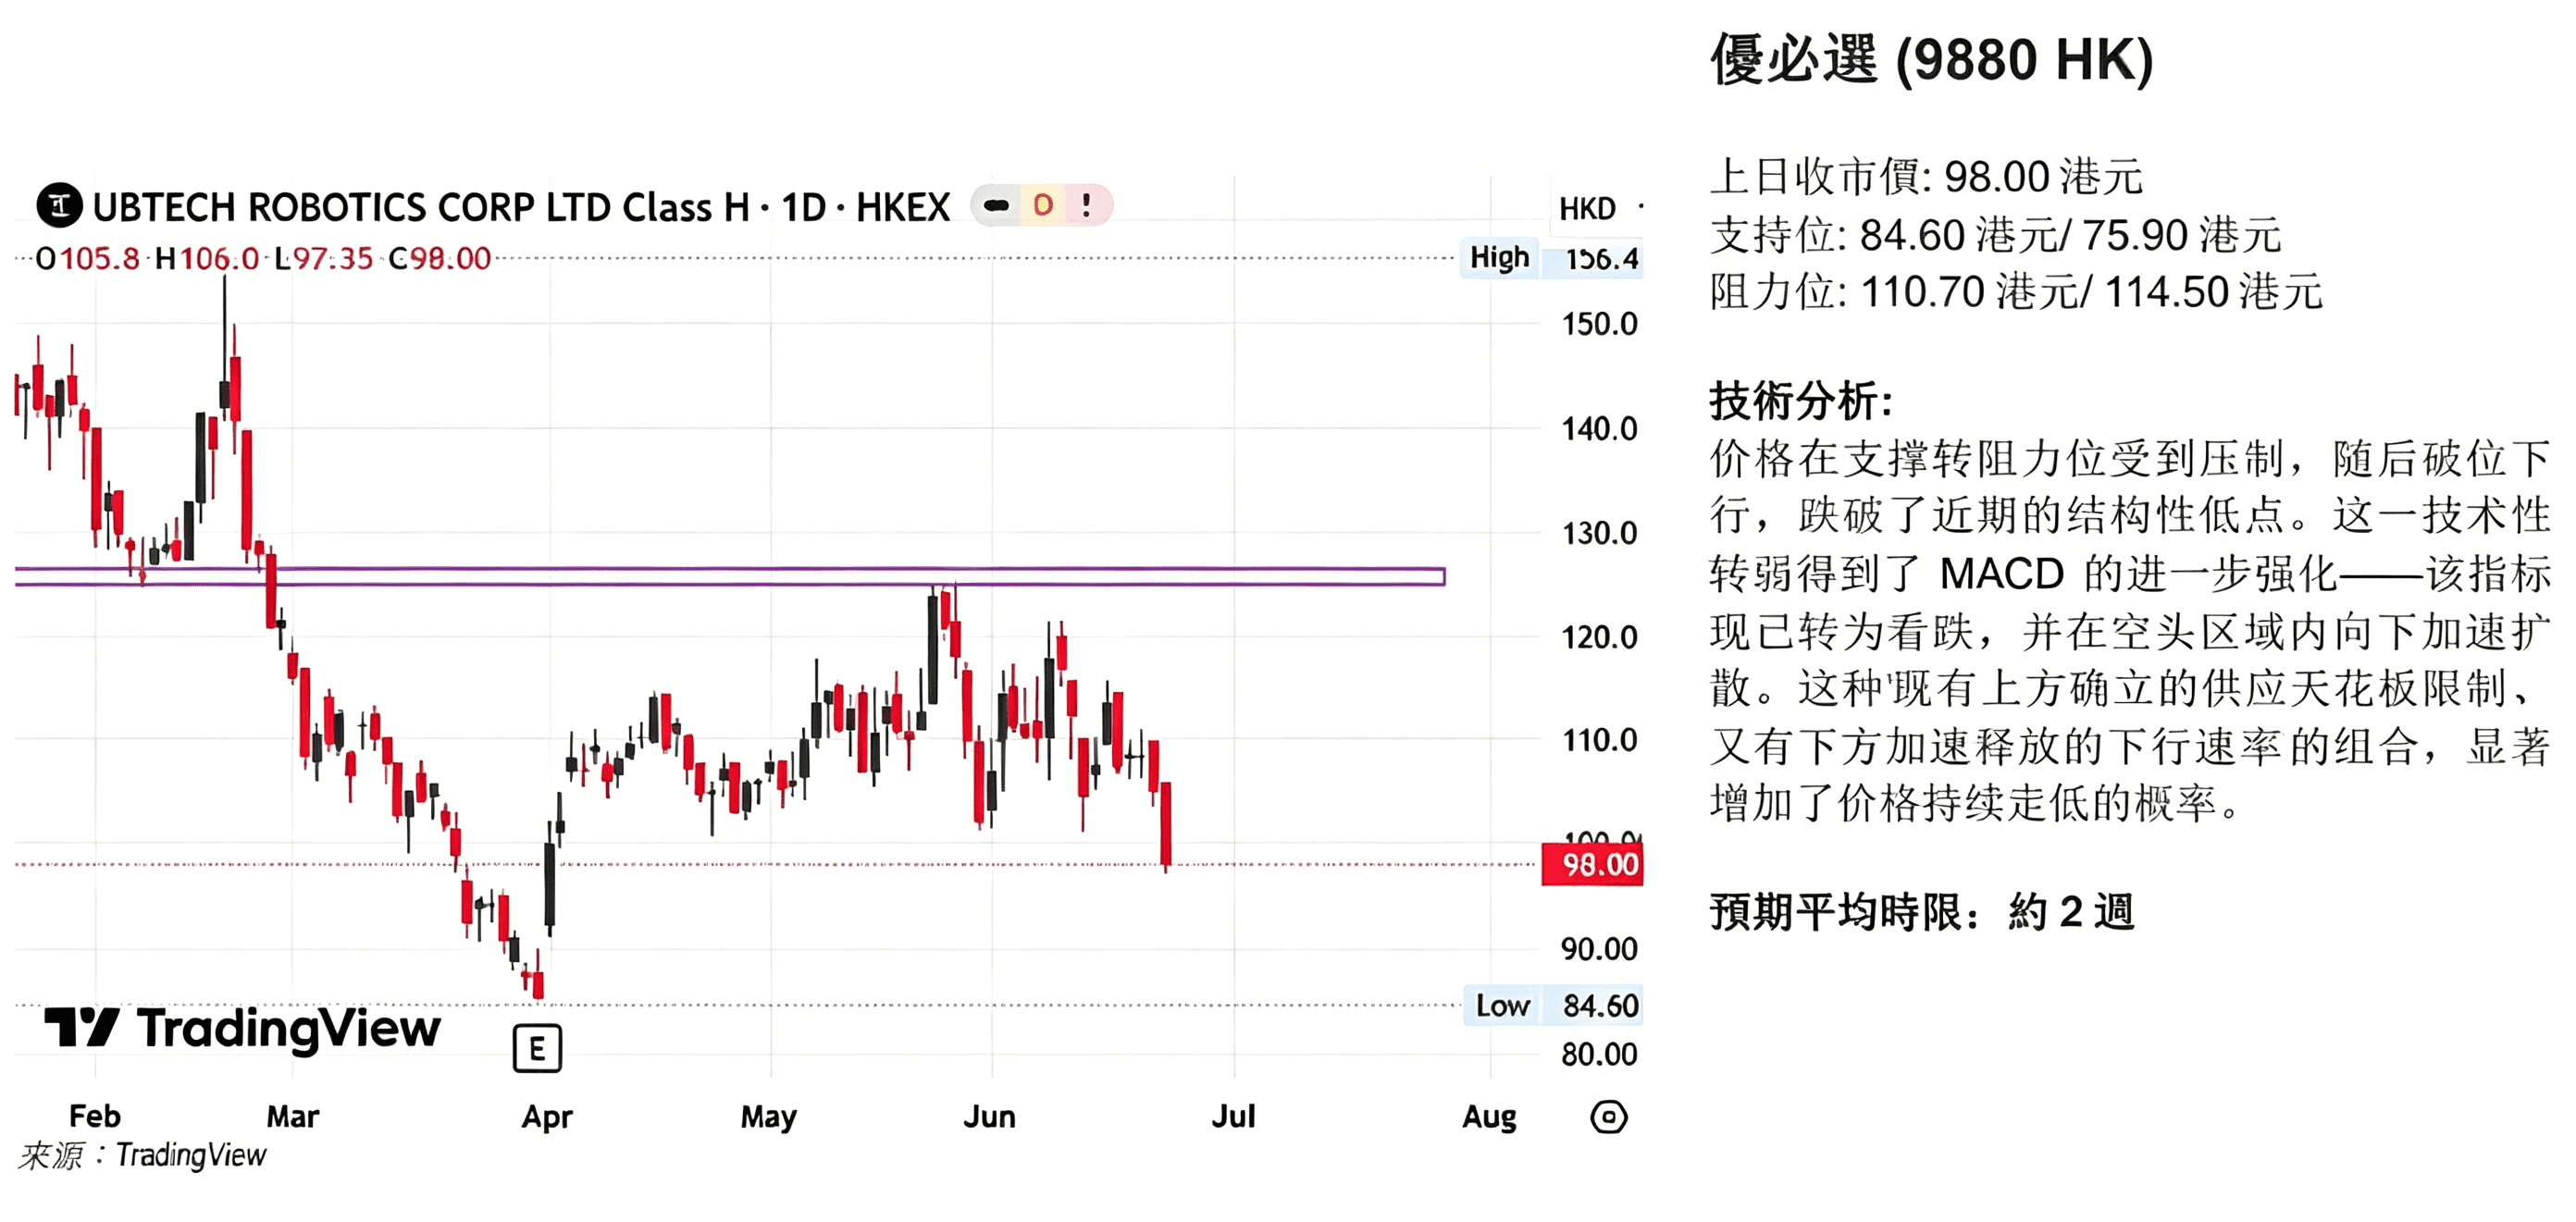This screenshot has height=1222, width=2576.
Task: Open the HKD currency dropdown
Action: [x=1599, y=209]
